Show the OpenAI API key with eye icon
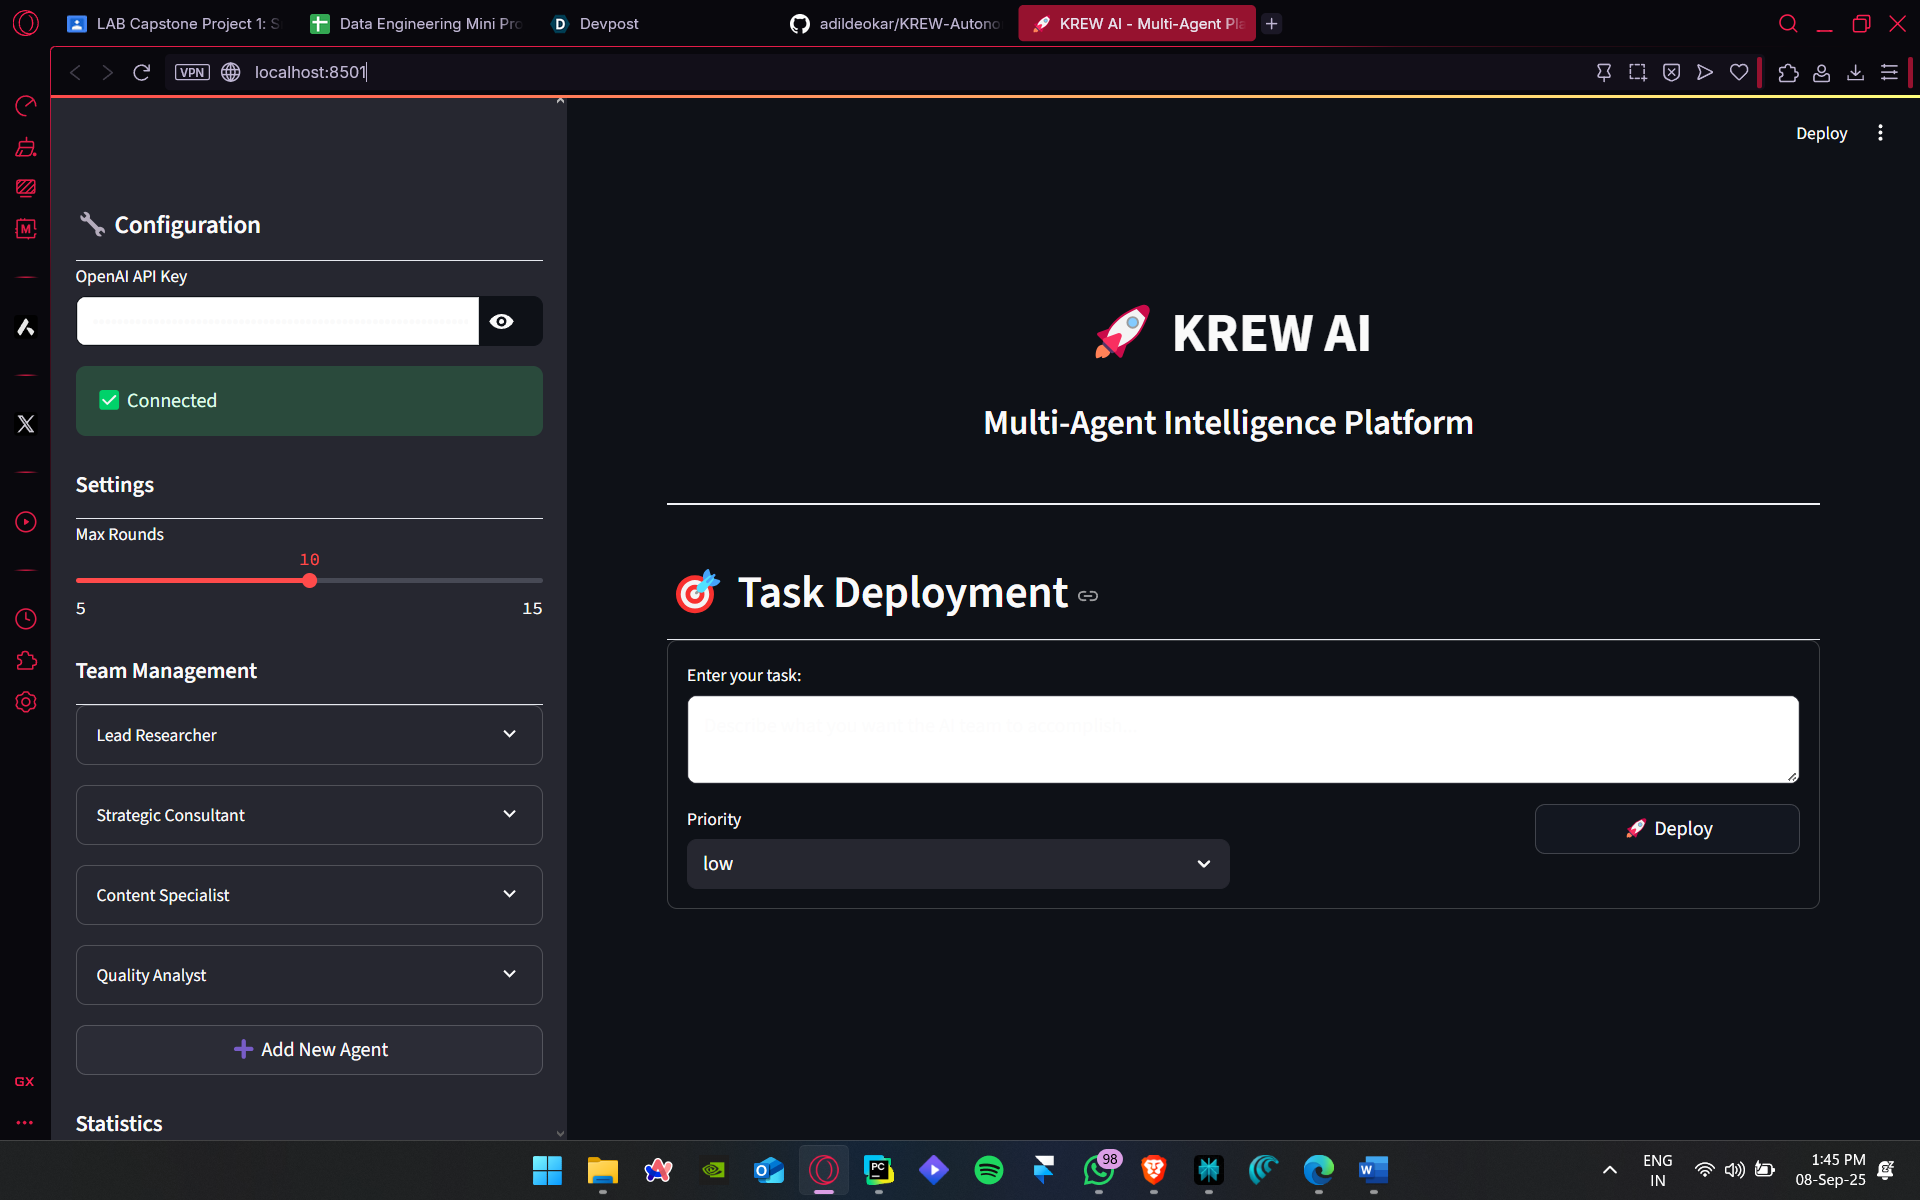The image size is (1920, 1200). (502, 321)
